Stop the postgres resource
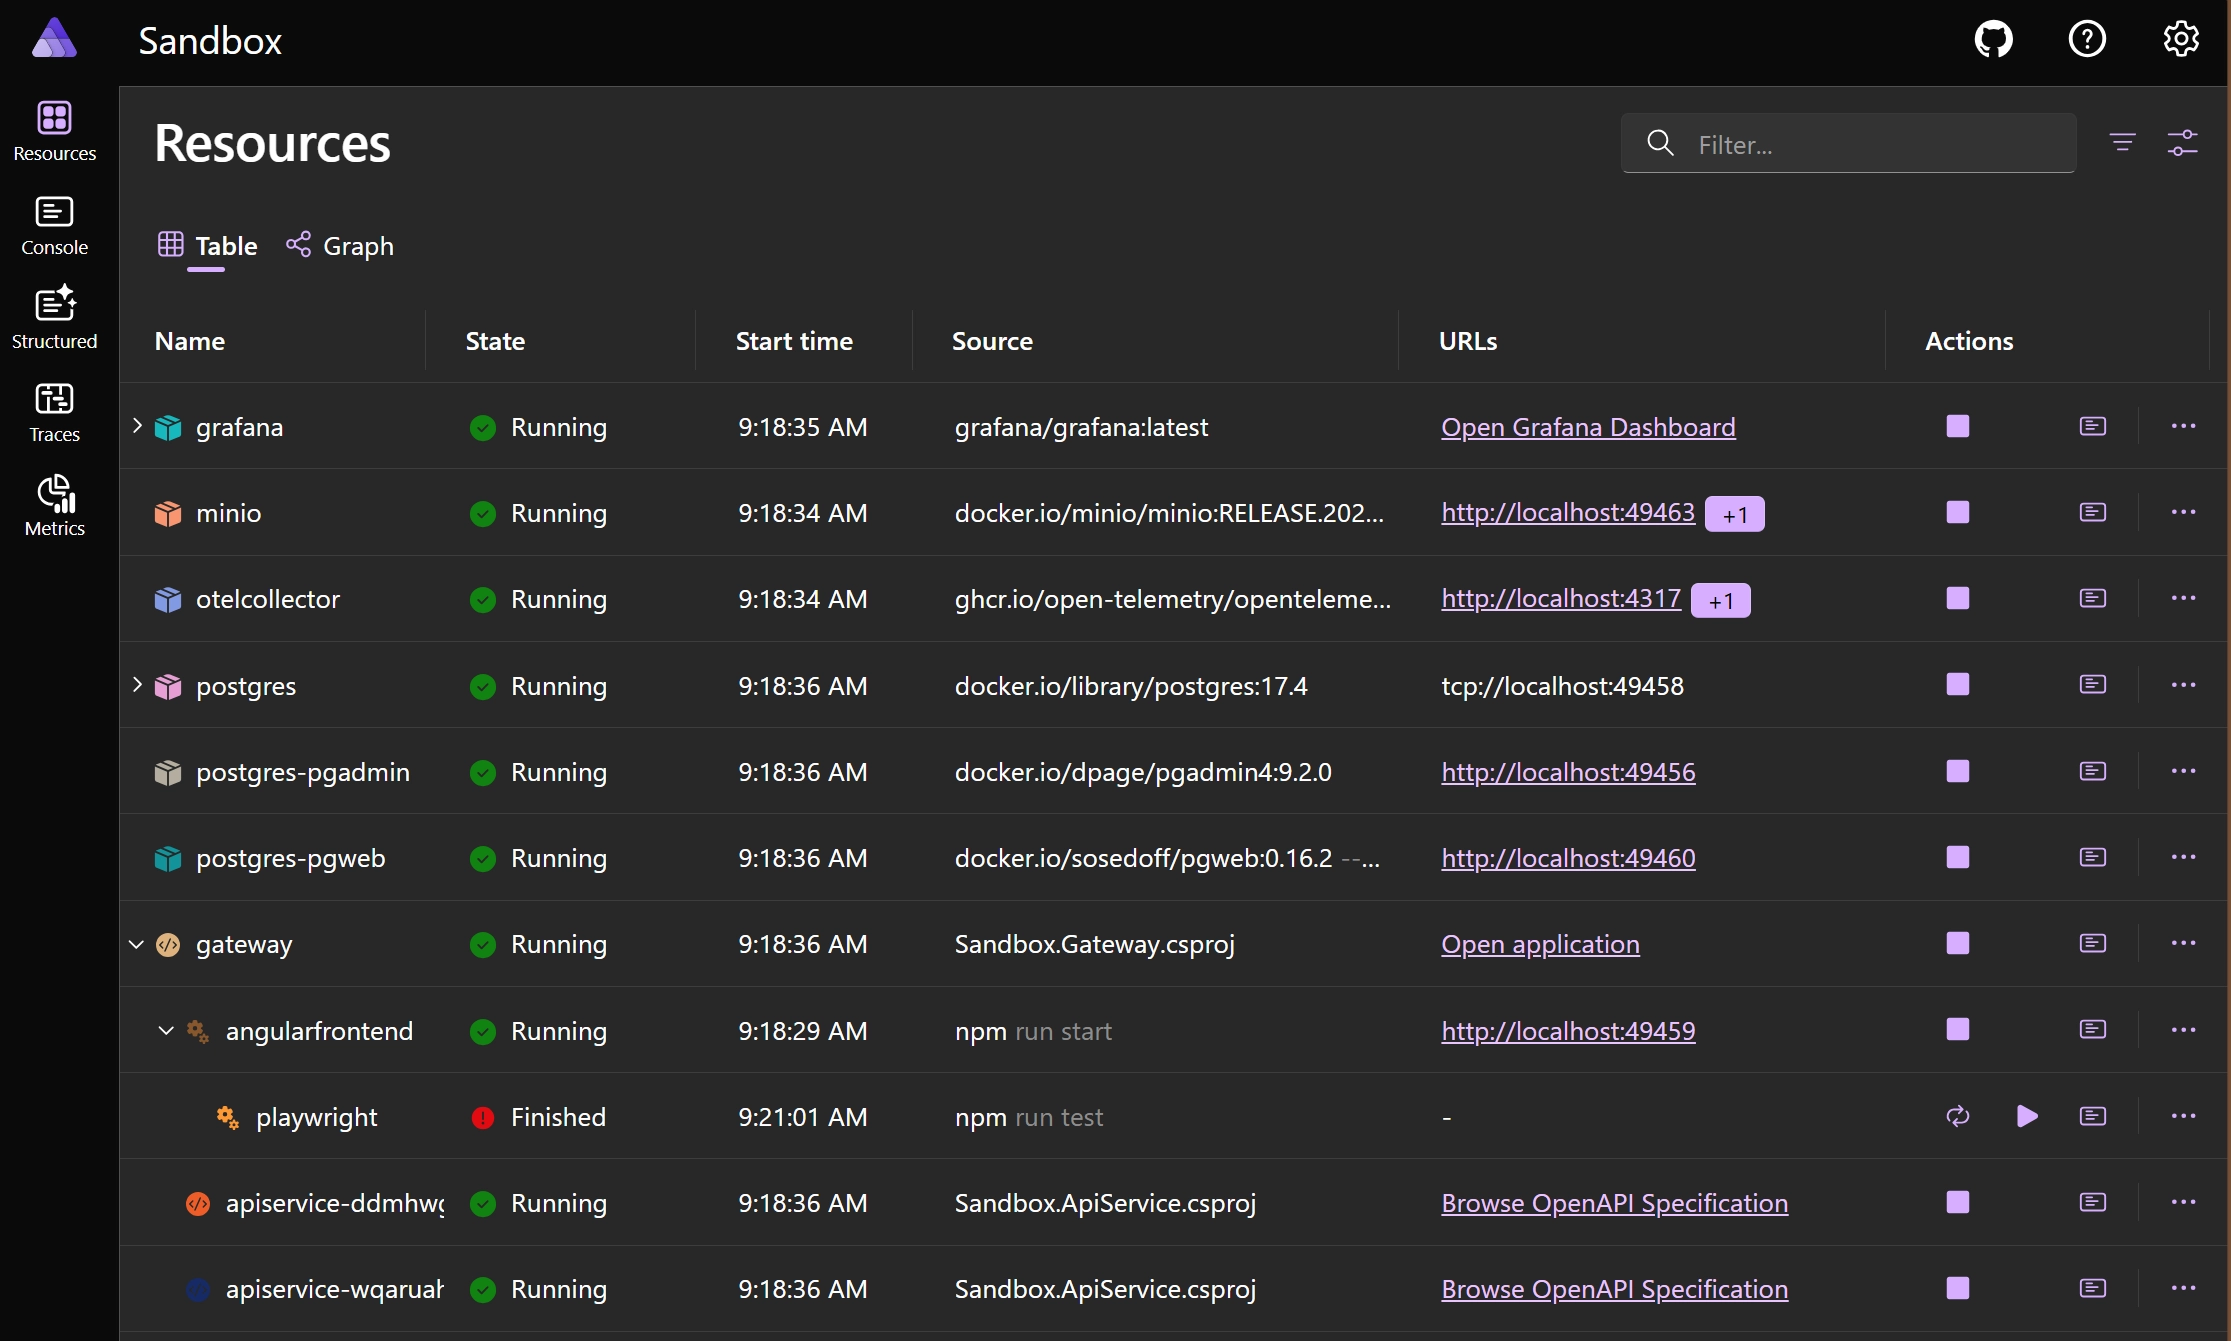The height and width of the screenshot is (1341, 2231). click(x=1958, y=684)
